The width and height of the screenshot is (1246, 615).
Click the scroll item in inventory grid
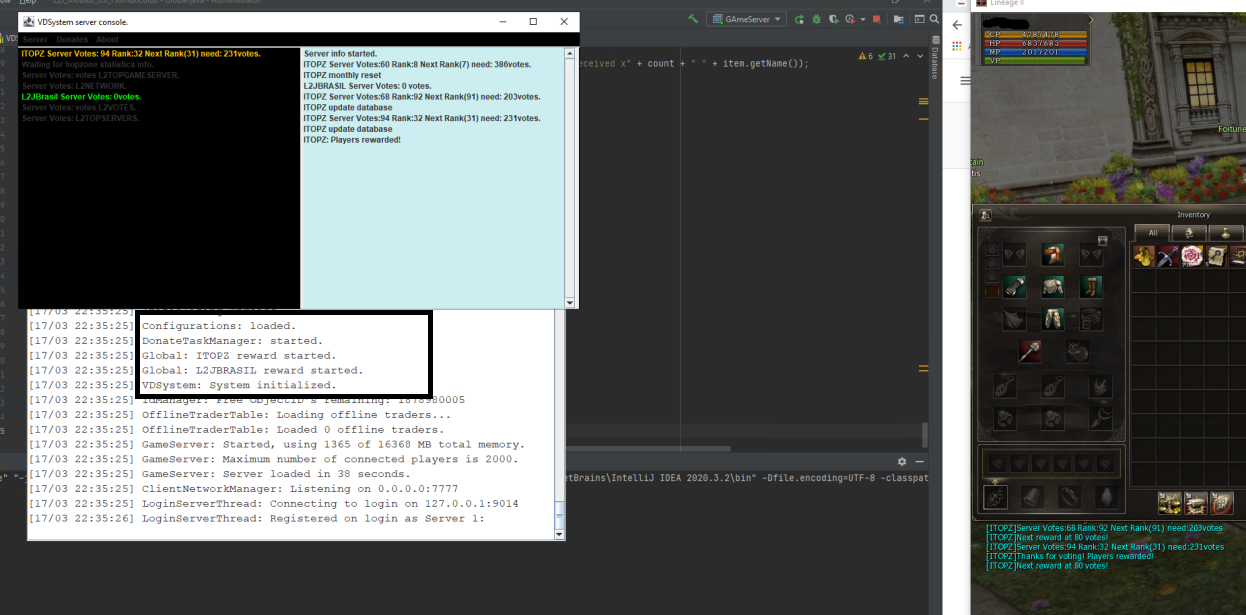coord(1216,256)
